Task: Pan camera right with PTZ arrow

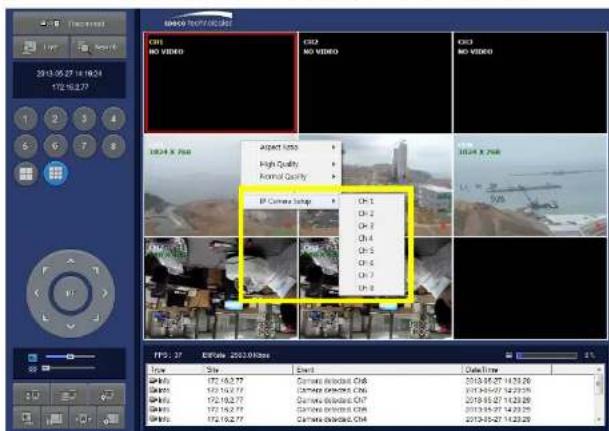Action: 104,293
